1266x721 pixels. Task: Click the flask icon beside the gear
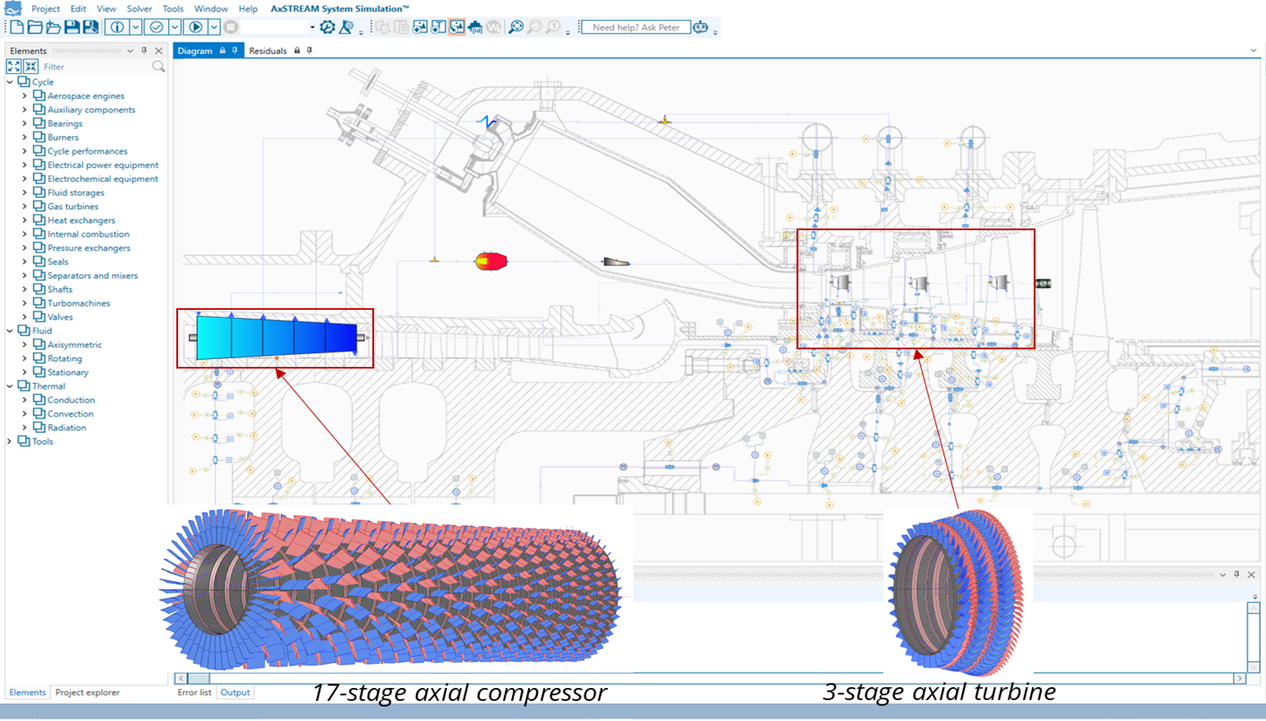point(346,27)
